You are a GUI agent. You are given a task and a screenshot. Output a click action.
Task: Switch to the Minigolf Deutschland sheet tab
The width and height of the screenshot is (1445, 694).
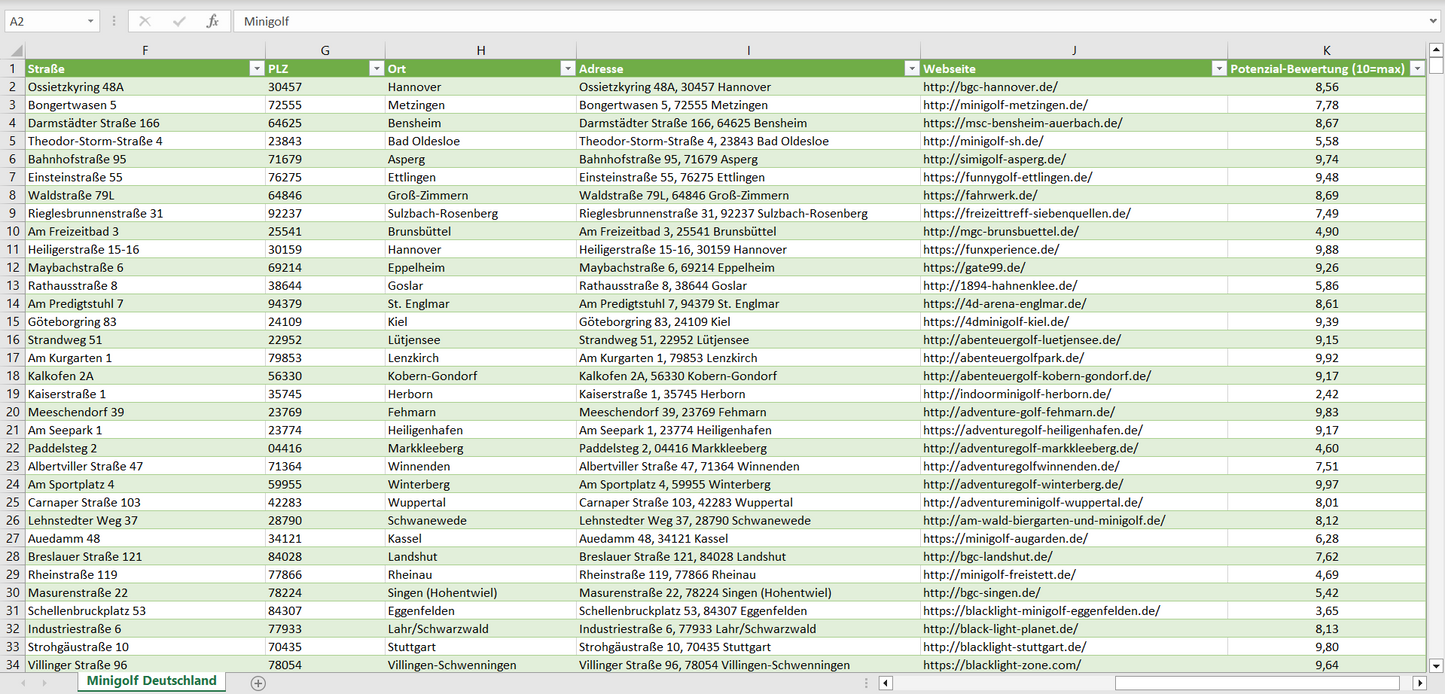151,681
